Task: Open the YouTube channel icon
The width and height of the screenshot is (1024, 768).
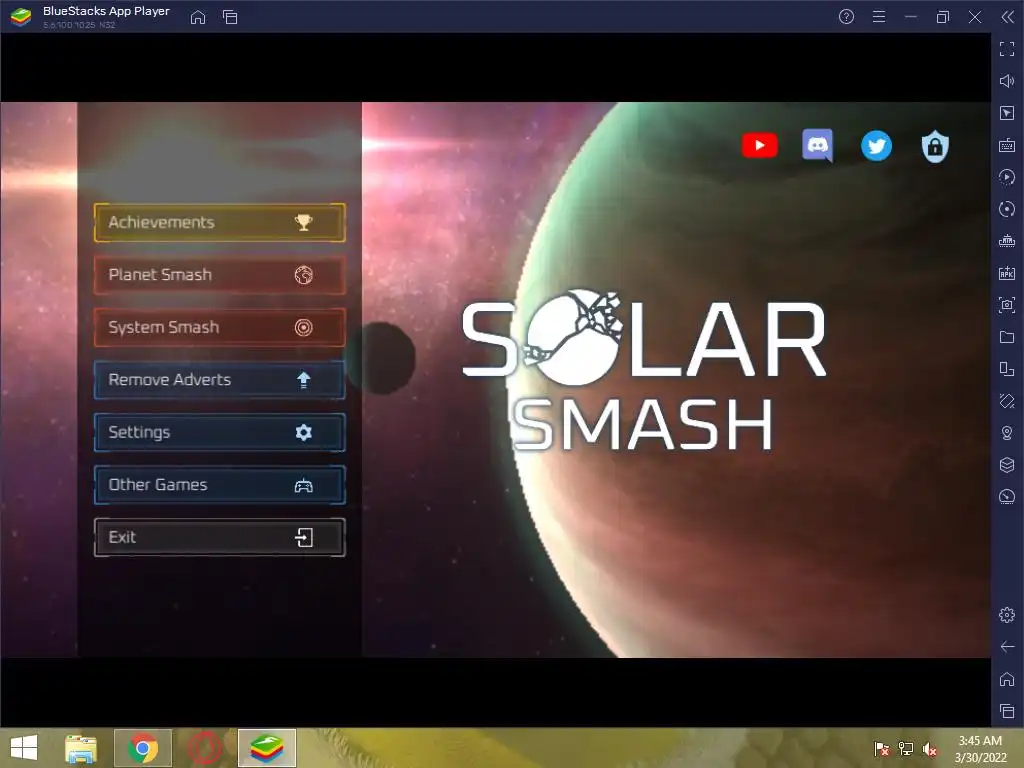Action: click(x=760, y=146)
